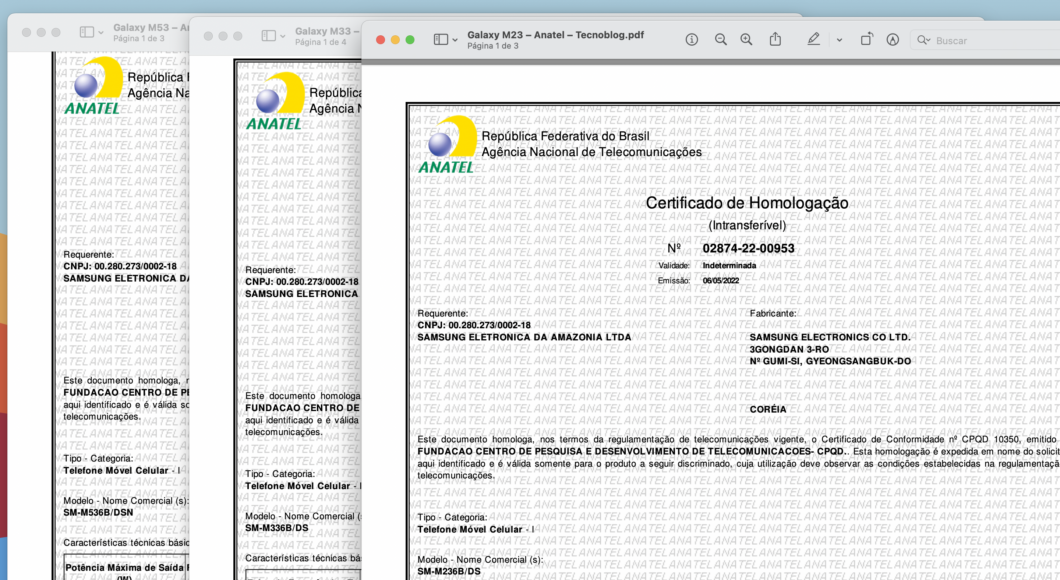Click 'Página 1 de 4' in Galaxy M33 window
Image resolution: width=1060 pixels, height=580 pixels.
pos(320,43)
